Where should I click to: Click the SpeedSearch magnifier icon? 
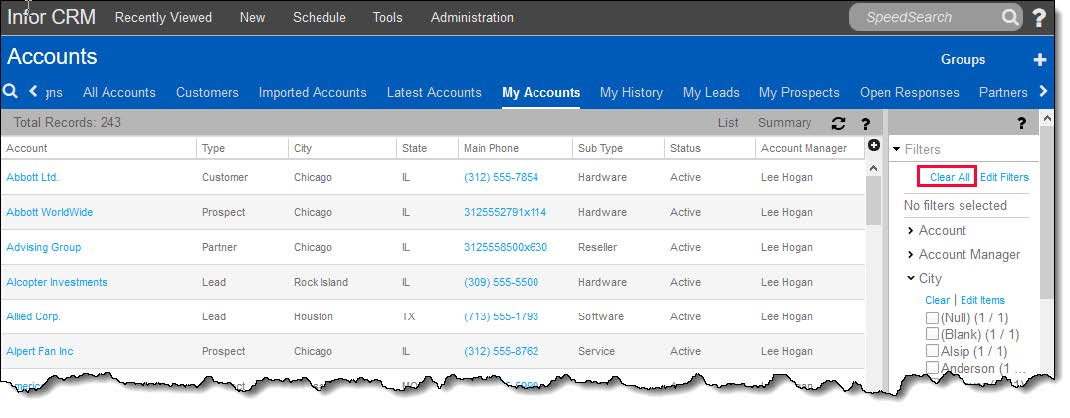tap(1010, 17)
